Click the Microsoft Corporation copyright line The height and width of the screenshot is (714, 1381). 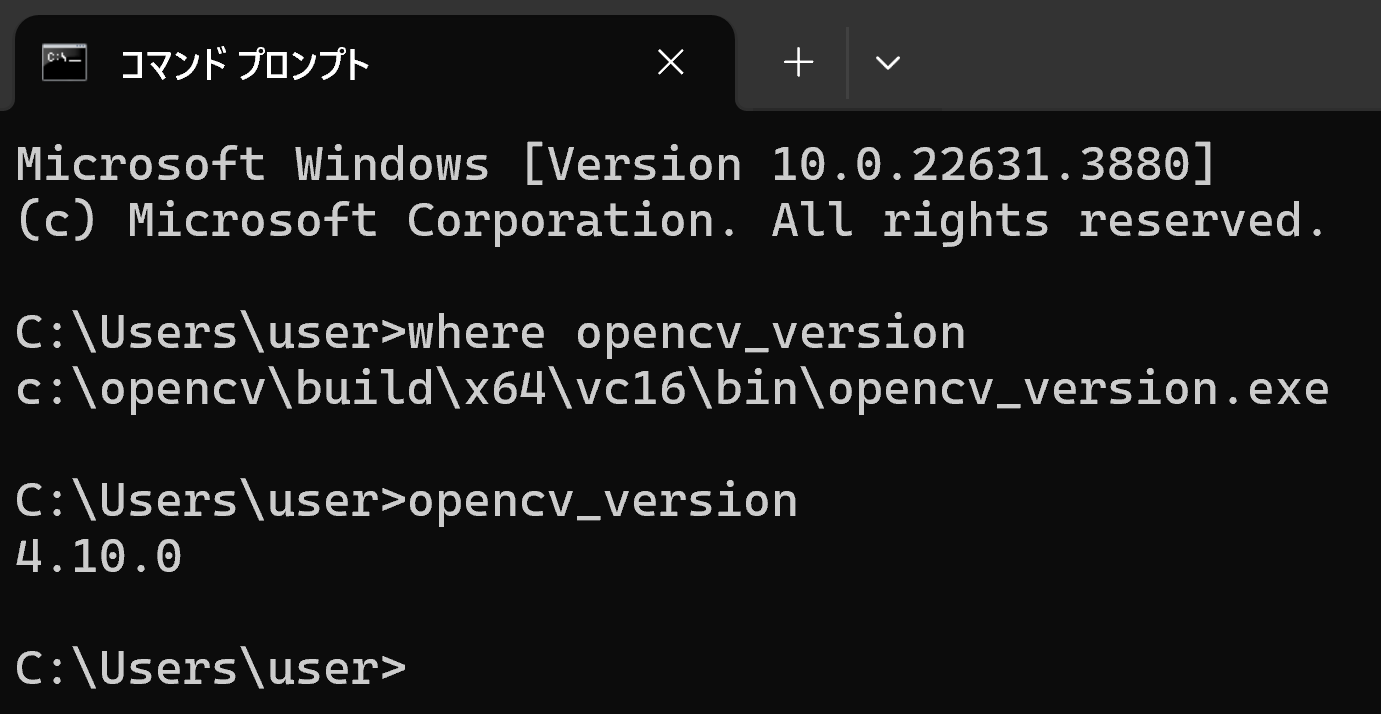672,221
